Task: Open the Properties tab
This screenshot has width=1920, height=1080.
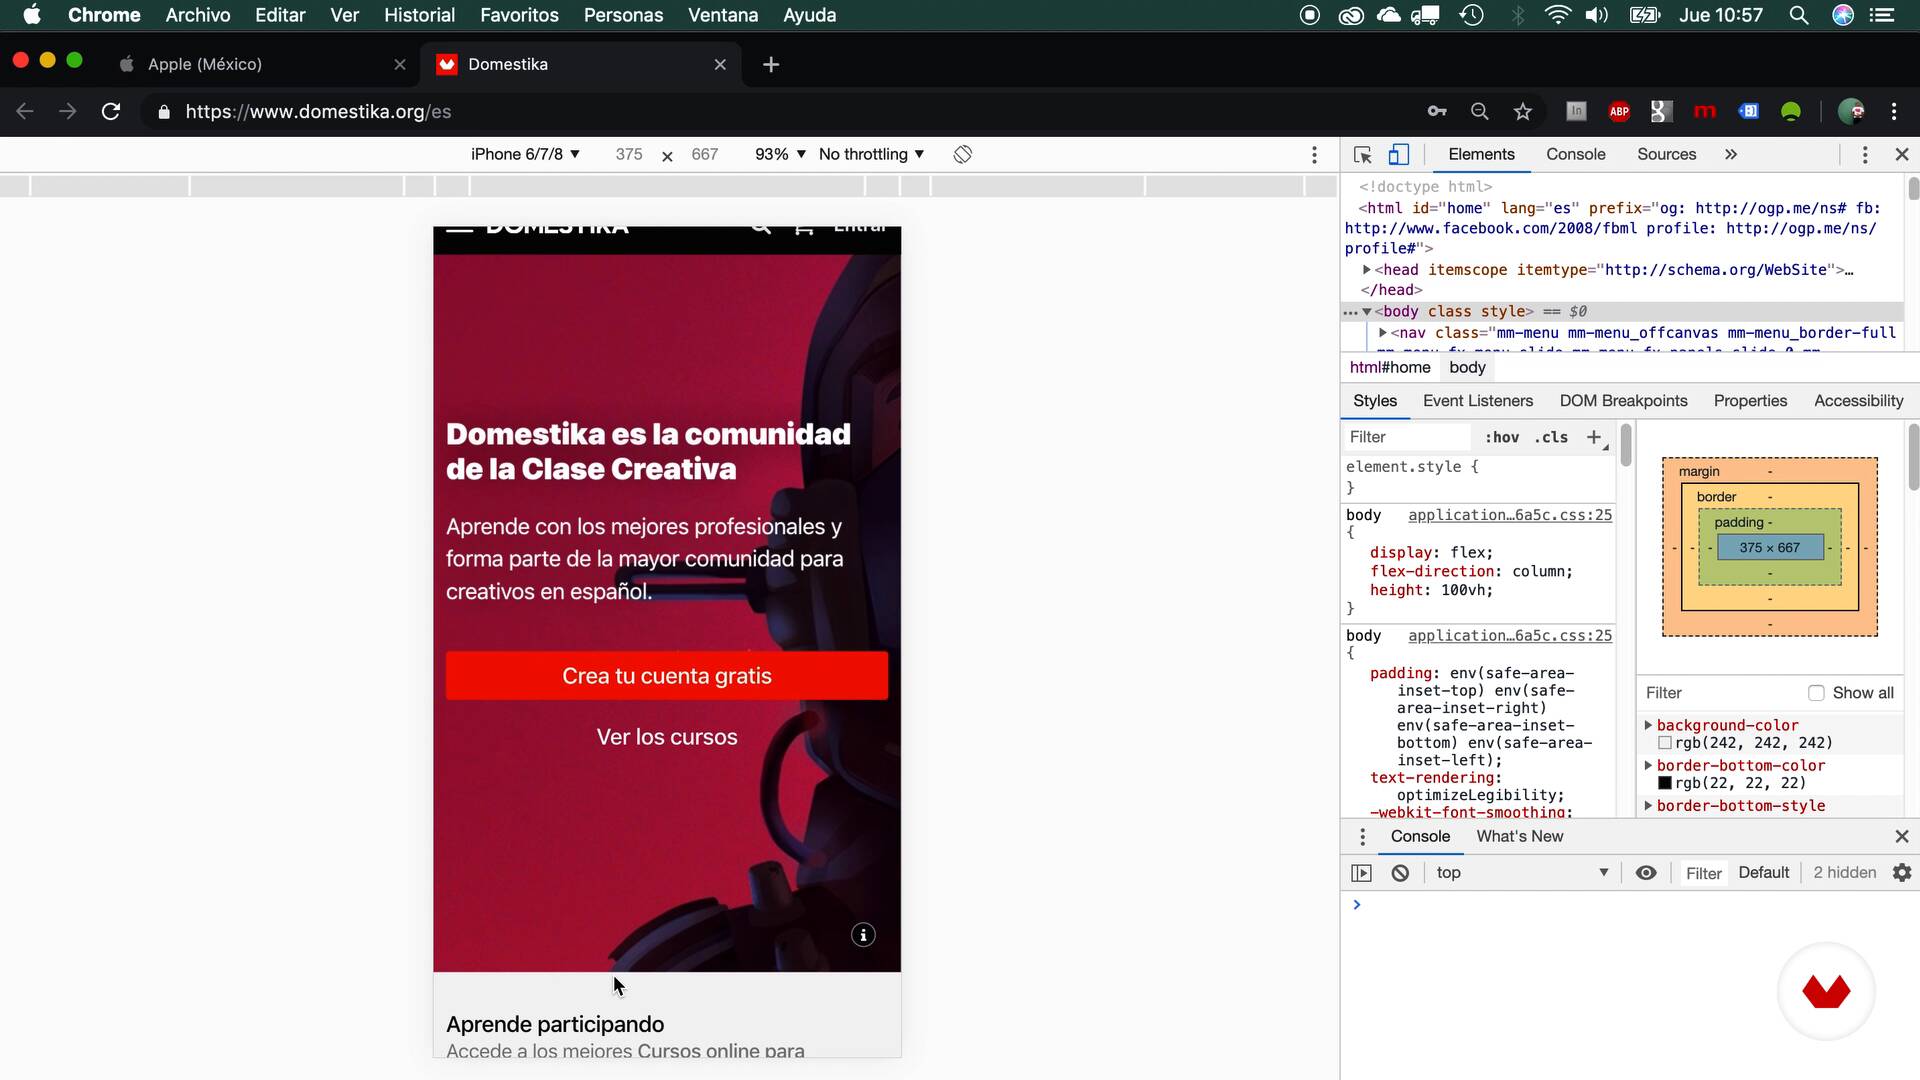Action: click(1750, 401)
